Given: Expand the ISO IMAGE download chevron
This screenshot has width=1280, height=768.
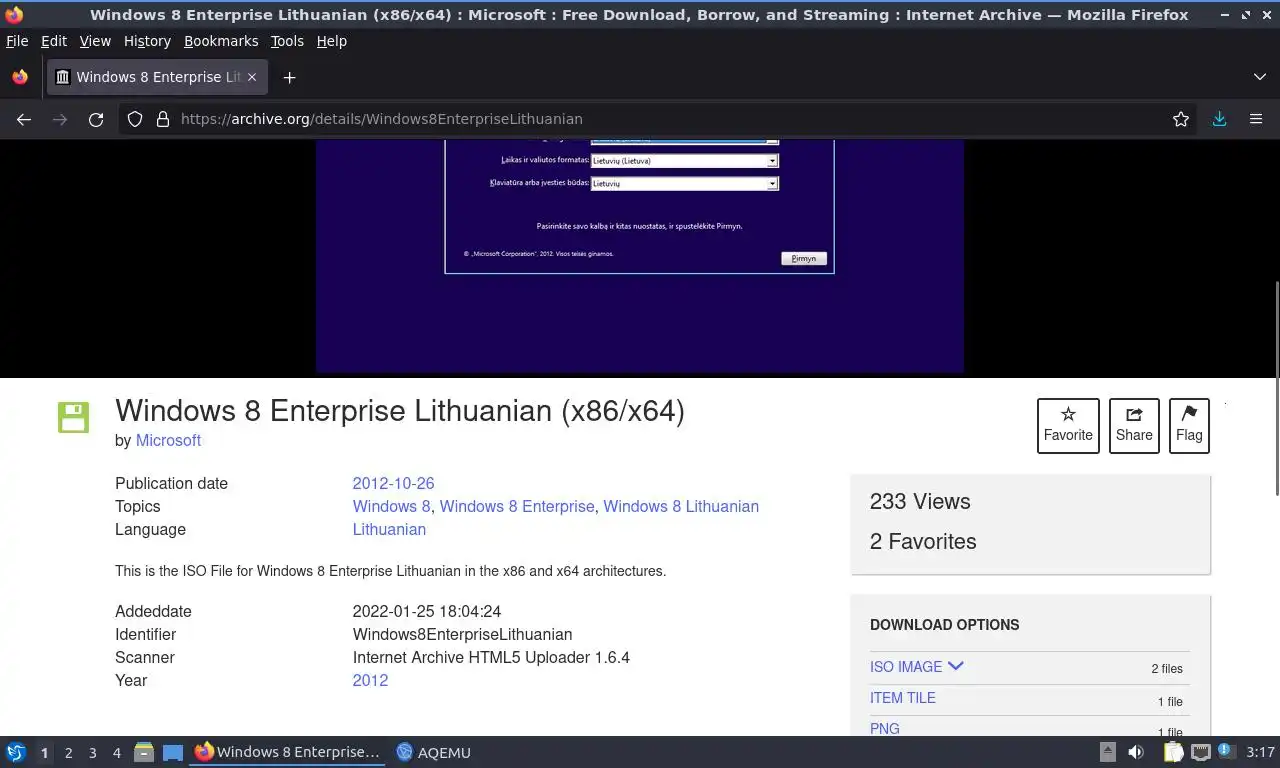Looking at the screenshot, I should 955,666.
